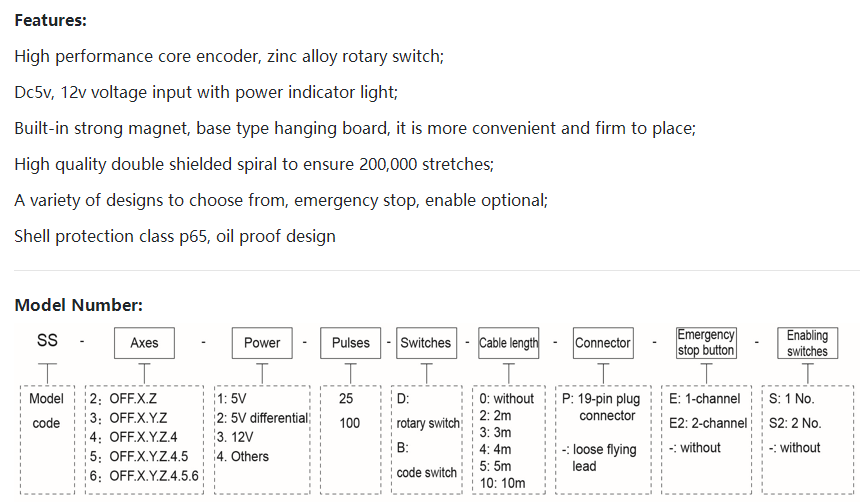860x504 pixels.
Task: Click the 10: 10m cable length option
Action: coord(503,483)
